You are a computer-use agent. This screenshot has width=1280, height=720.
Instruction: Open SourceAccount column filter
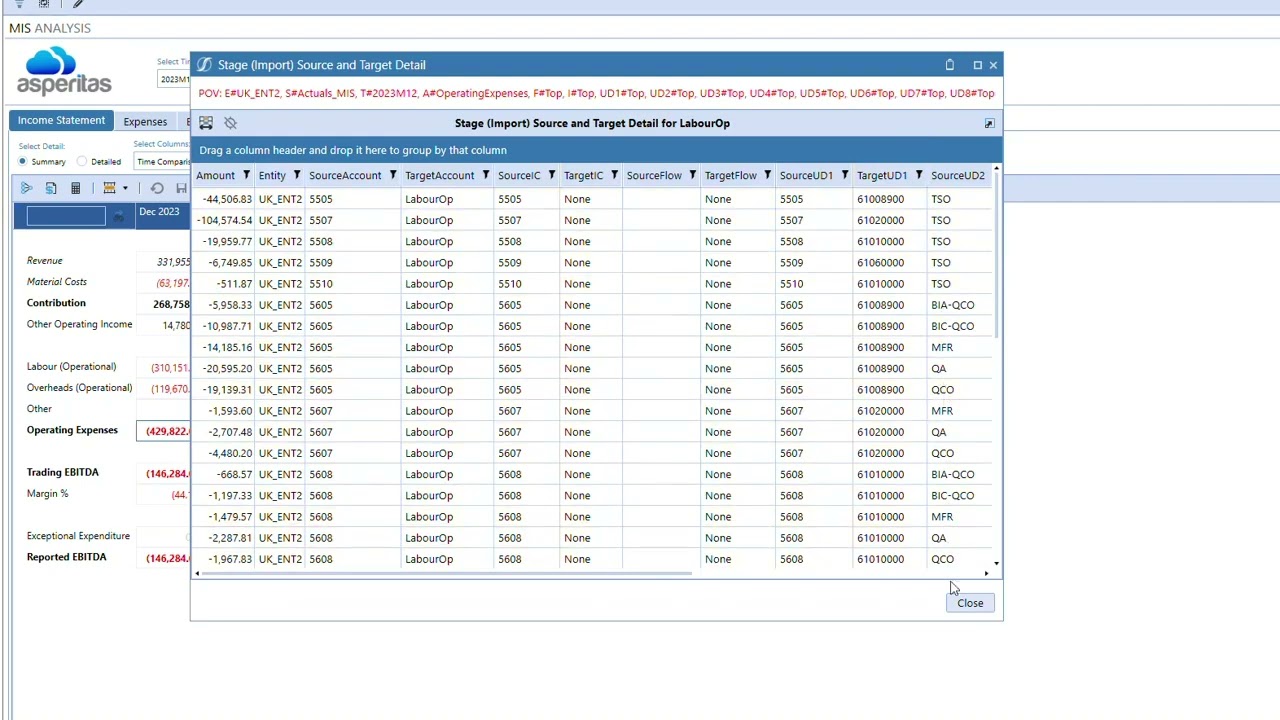[393, 176]
